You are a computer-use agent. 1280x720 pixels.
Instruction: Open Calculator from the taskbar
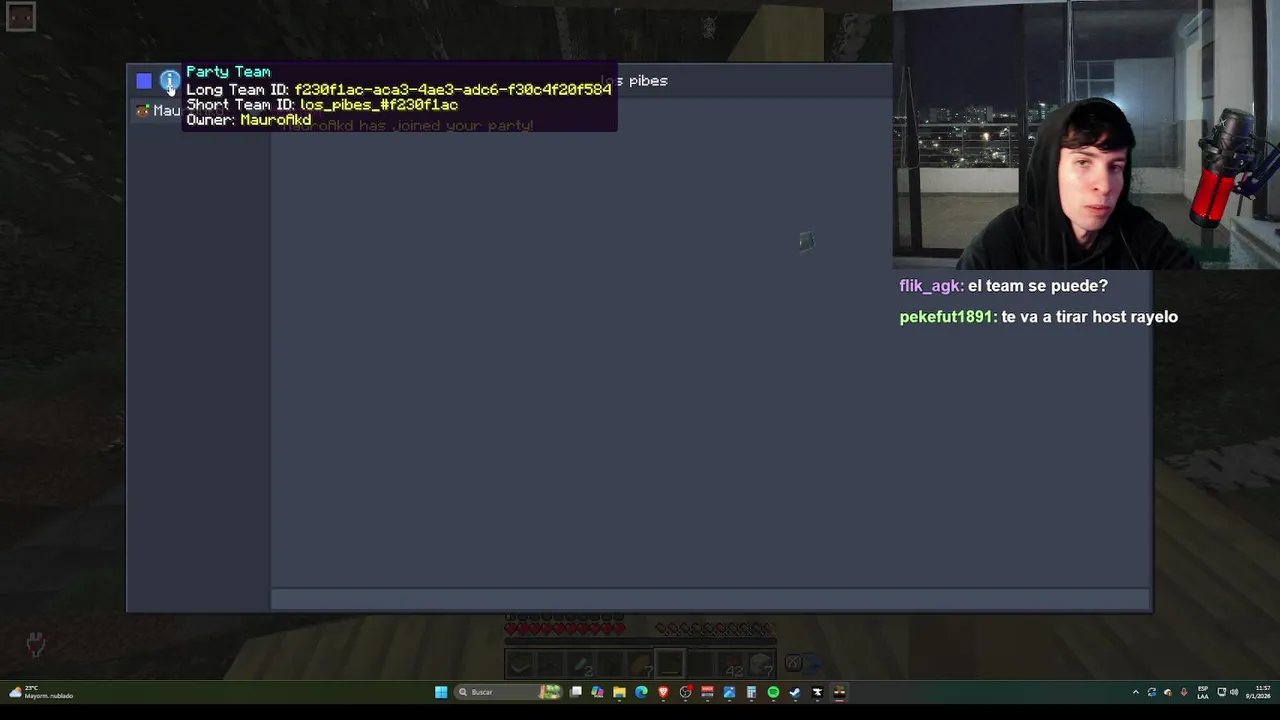click(751, 692)
